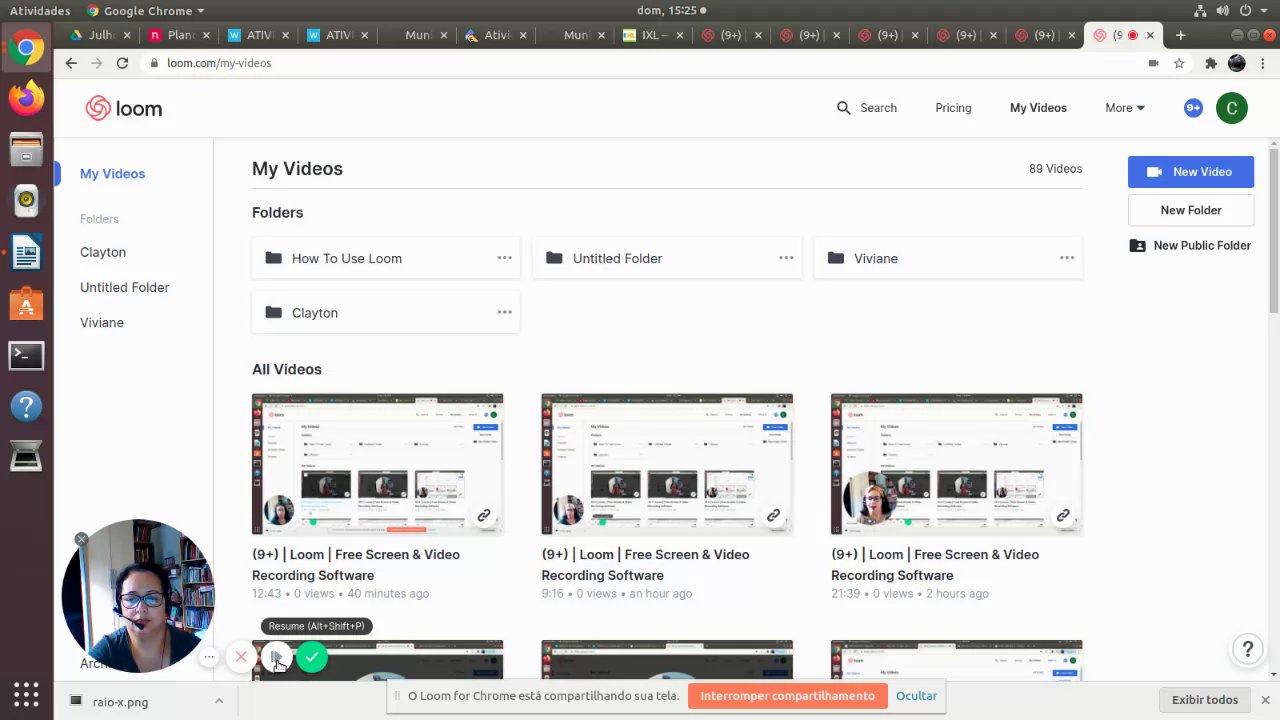Cancel recording with the red X control

pos(241,657)
